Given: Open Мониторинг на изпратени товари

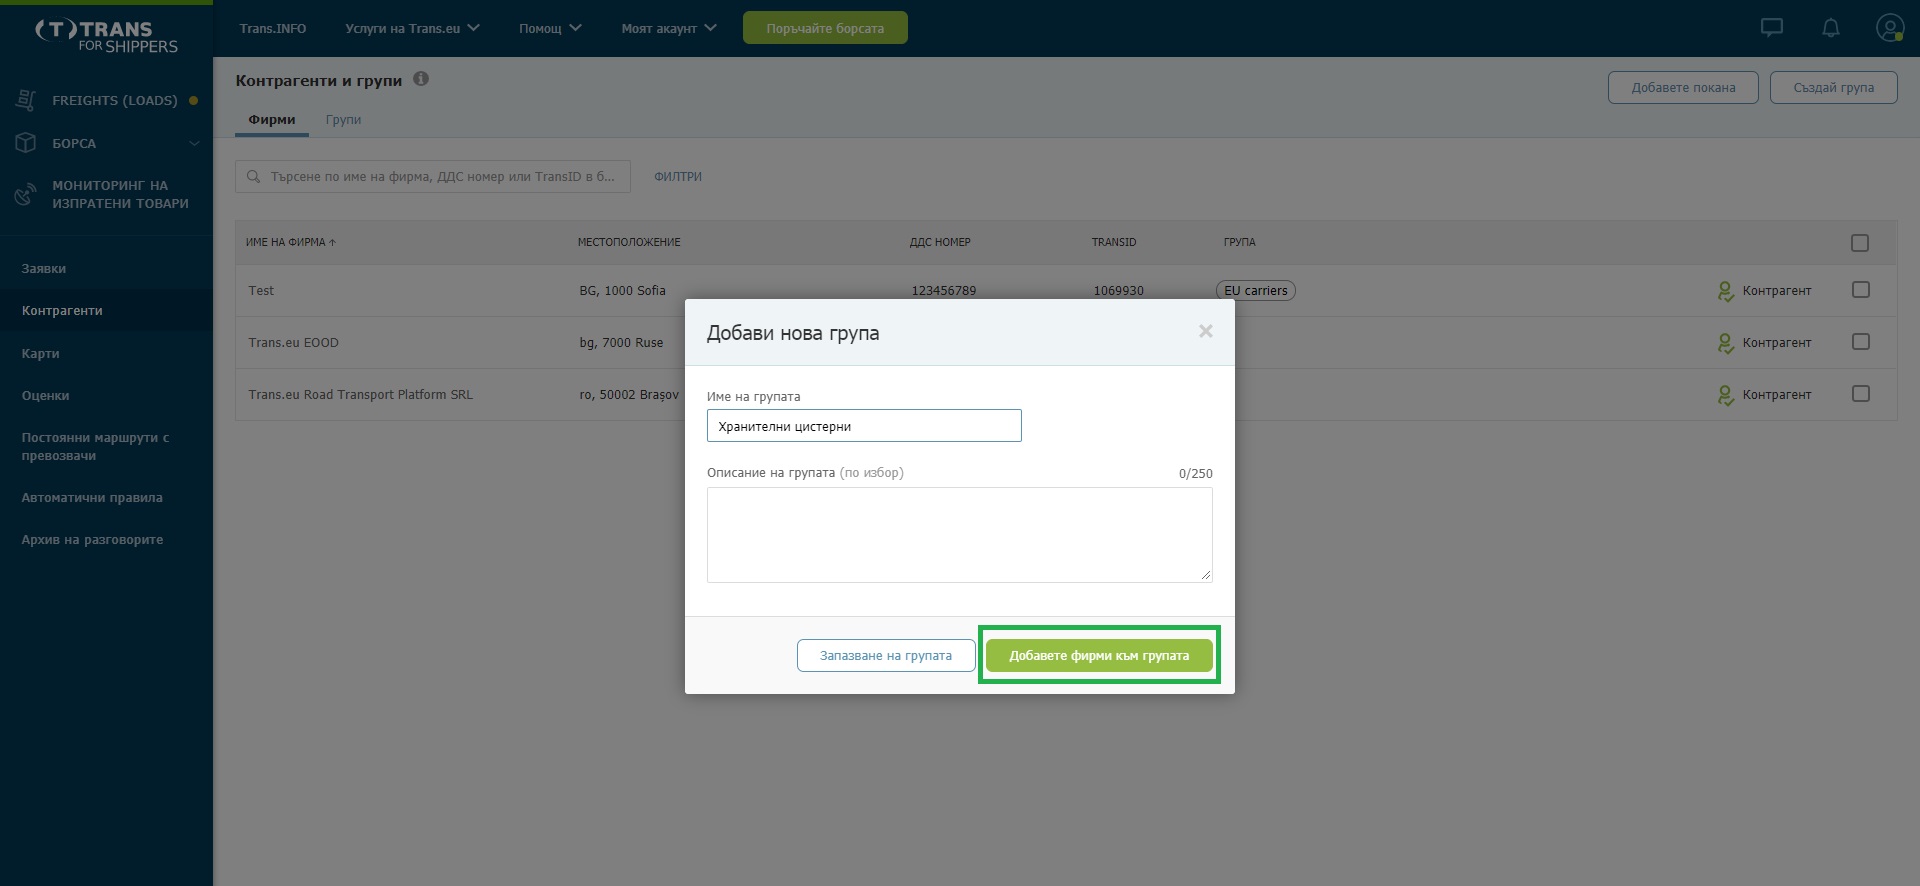Looking at the screenshot, I should tap(120, 194).
